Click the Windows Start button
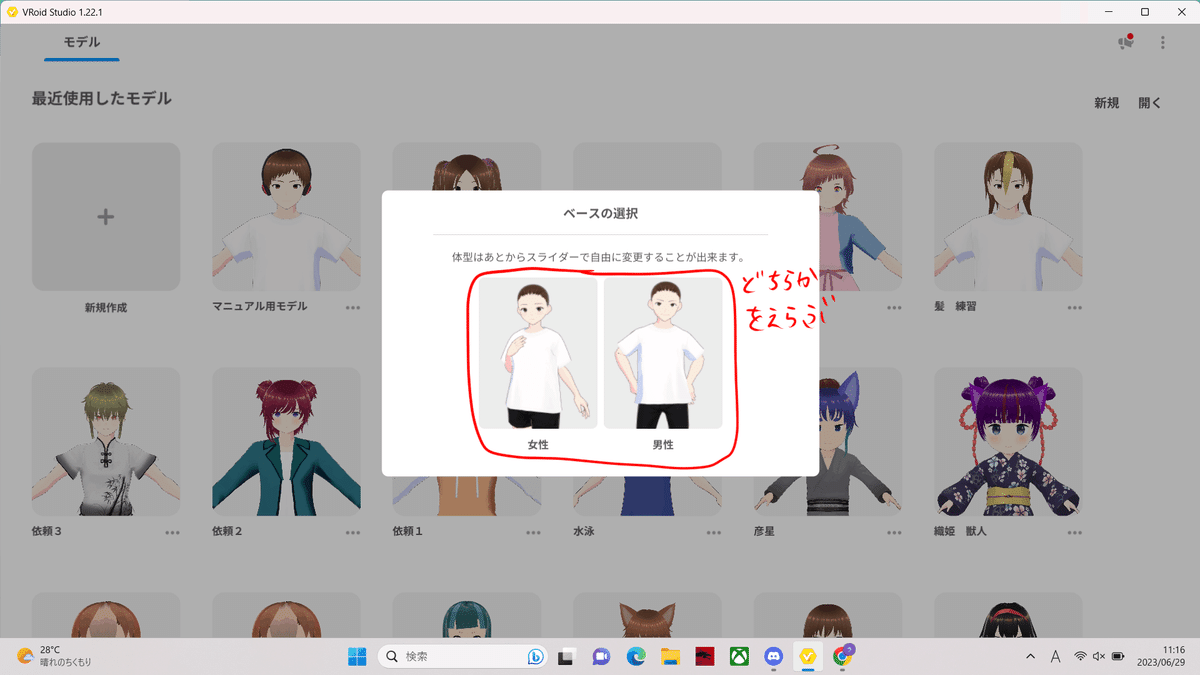 pos(355,656)
